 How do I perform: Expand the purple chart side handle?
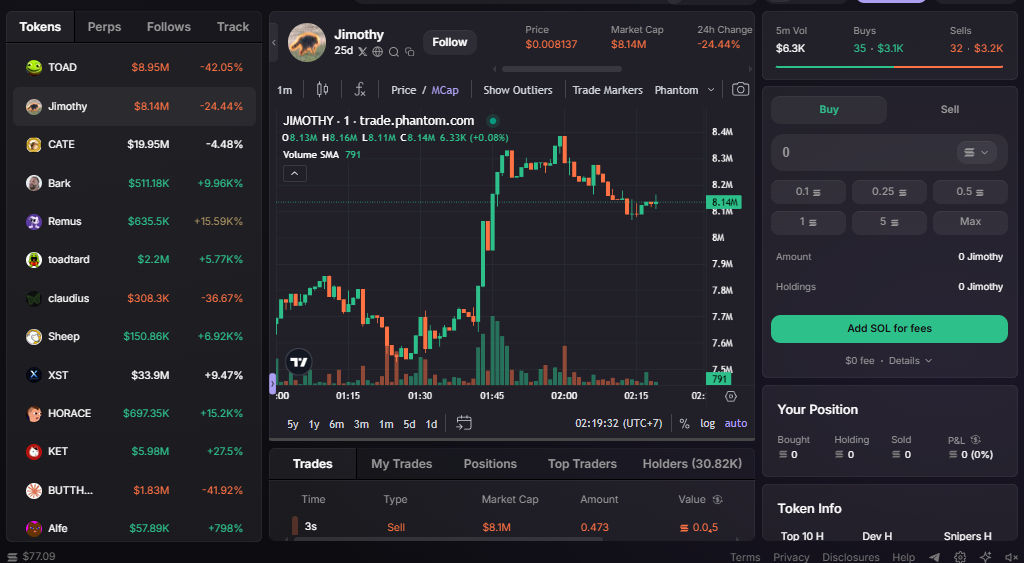pos(272,383)
